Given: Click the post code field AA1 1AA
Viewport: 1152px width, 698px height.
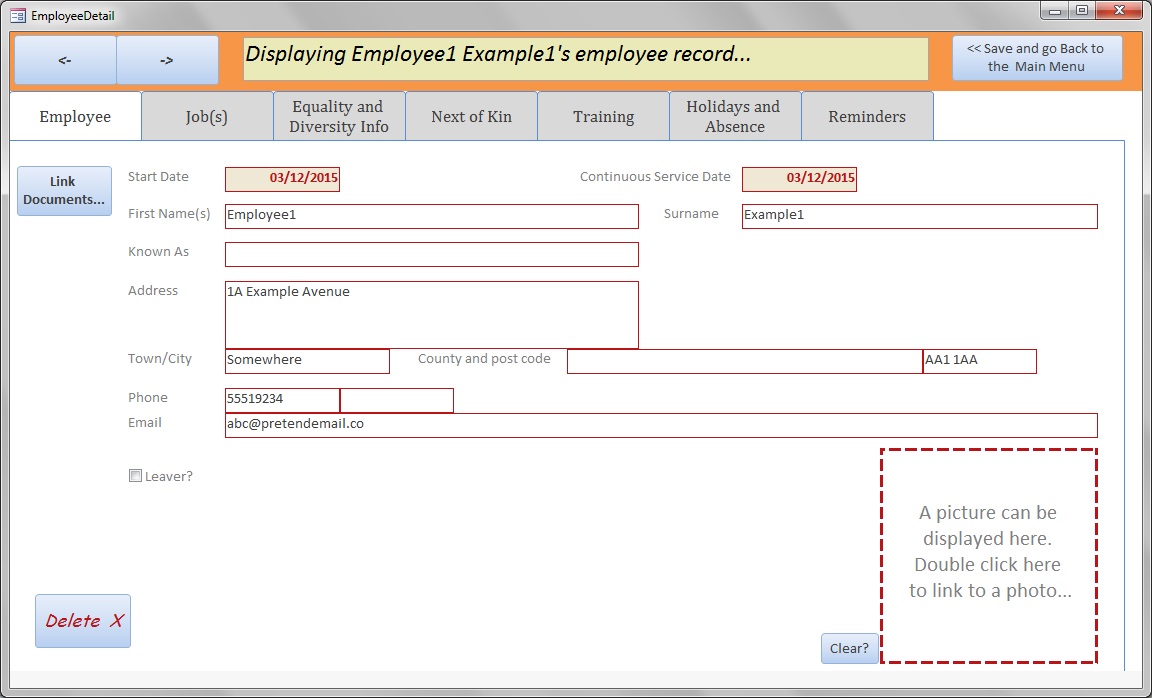Looking at the screenshot, I should pyautogui.click(x=979, y=361).
